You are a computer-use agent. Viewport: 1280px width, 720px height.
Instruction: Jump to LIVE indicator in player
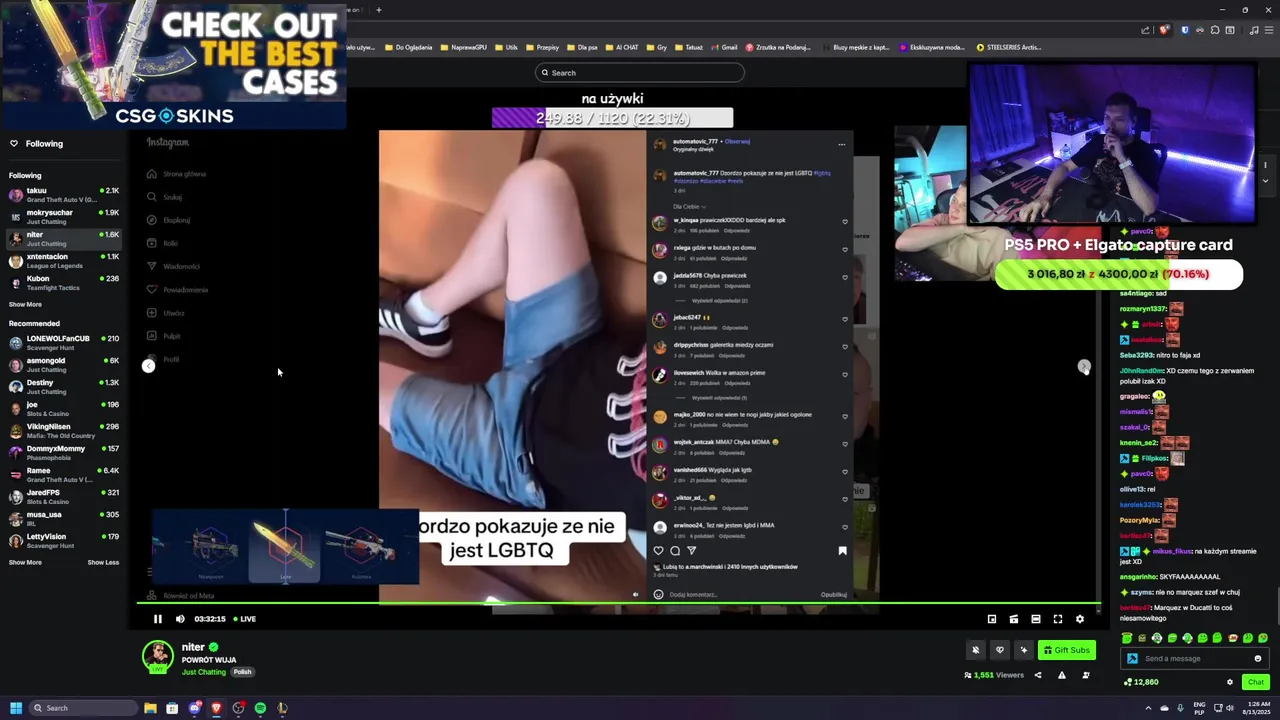[x=245, y=619]
